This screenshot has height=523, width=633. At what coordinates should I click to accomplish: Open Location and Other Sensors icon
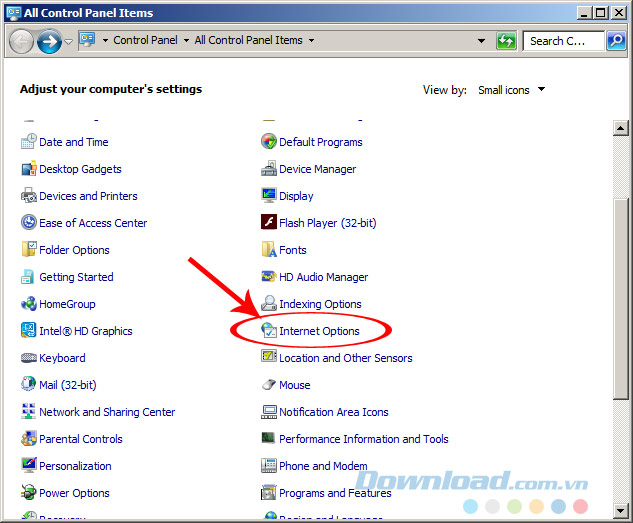pos(269,358)
